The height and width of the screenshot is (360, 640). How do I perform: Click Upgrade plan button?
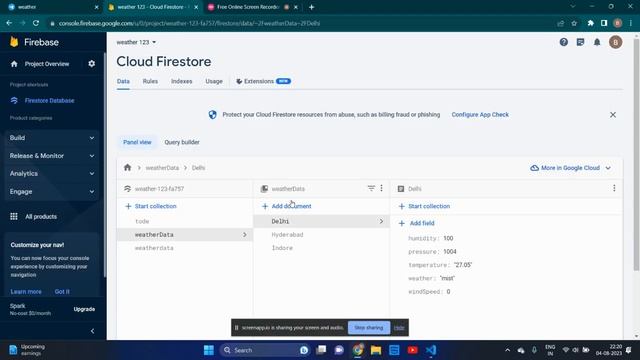coord(84,309)
